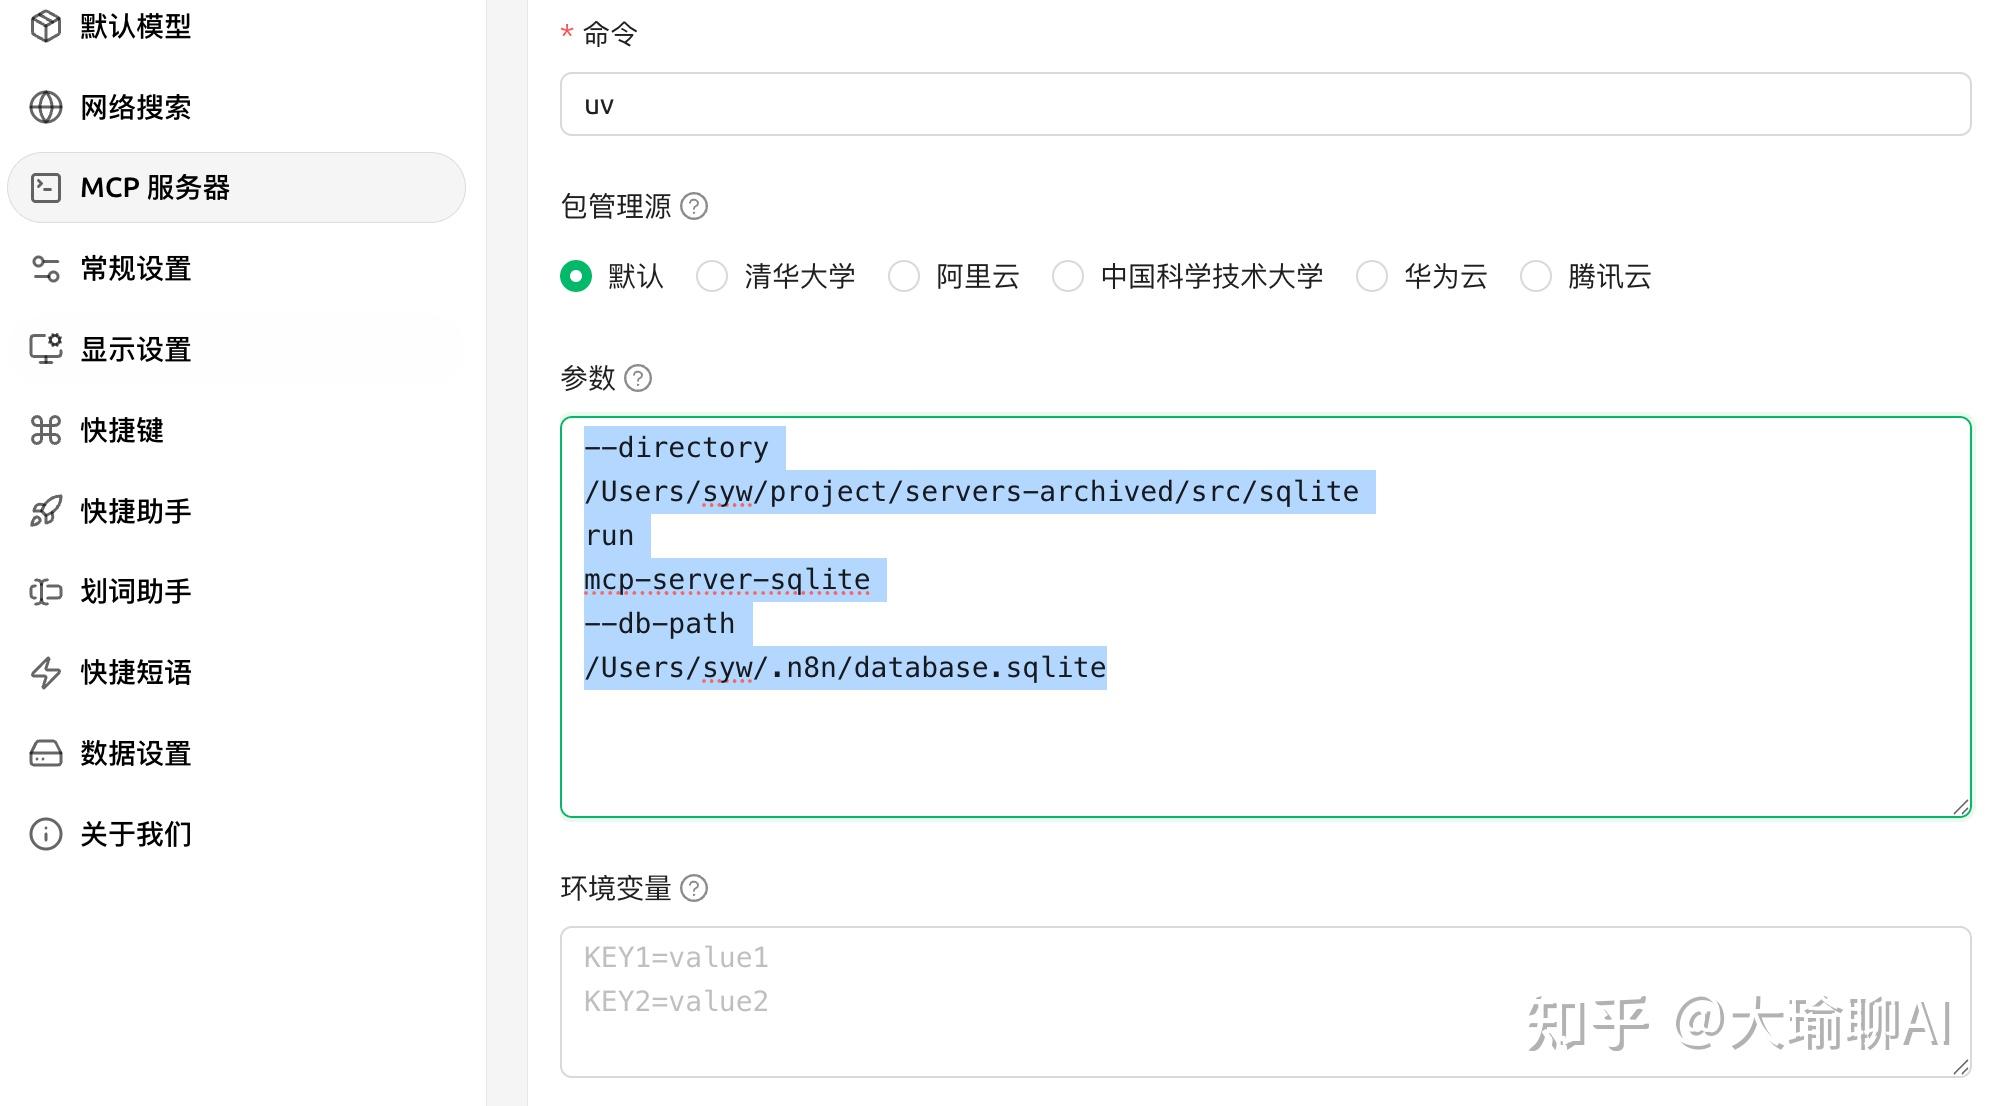Screen dimensions: 2004x1106
Task: Click the sliders icon beside 常规设置
Action: click(46, 269)
